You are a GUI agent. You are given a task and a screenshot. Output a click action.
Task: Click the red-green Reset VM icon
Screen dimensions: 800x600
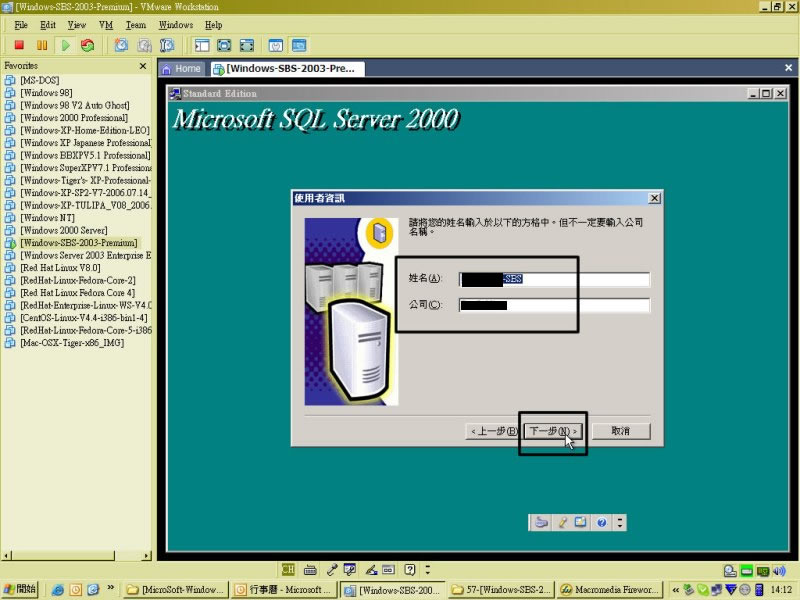88,45
